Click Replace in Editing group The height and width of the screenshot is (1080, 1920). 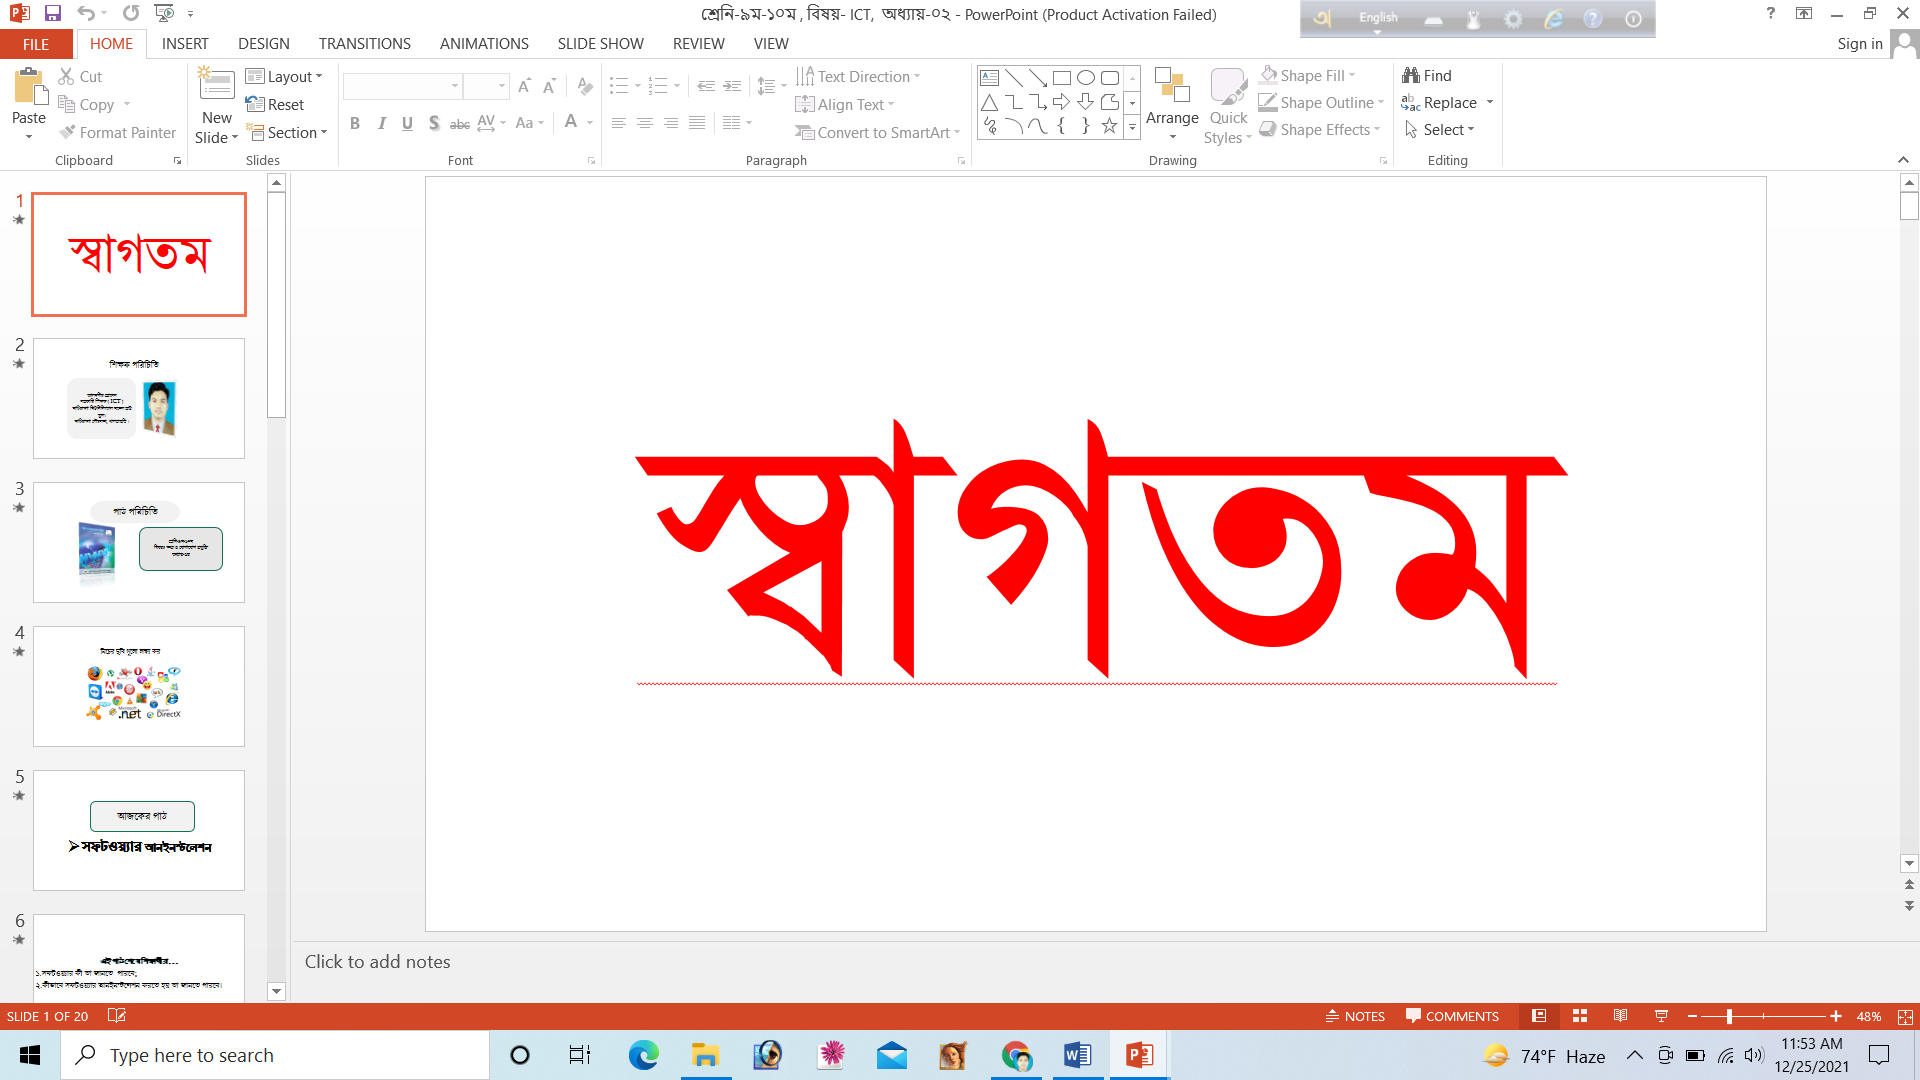[1440, 102]
